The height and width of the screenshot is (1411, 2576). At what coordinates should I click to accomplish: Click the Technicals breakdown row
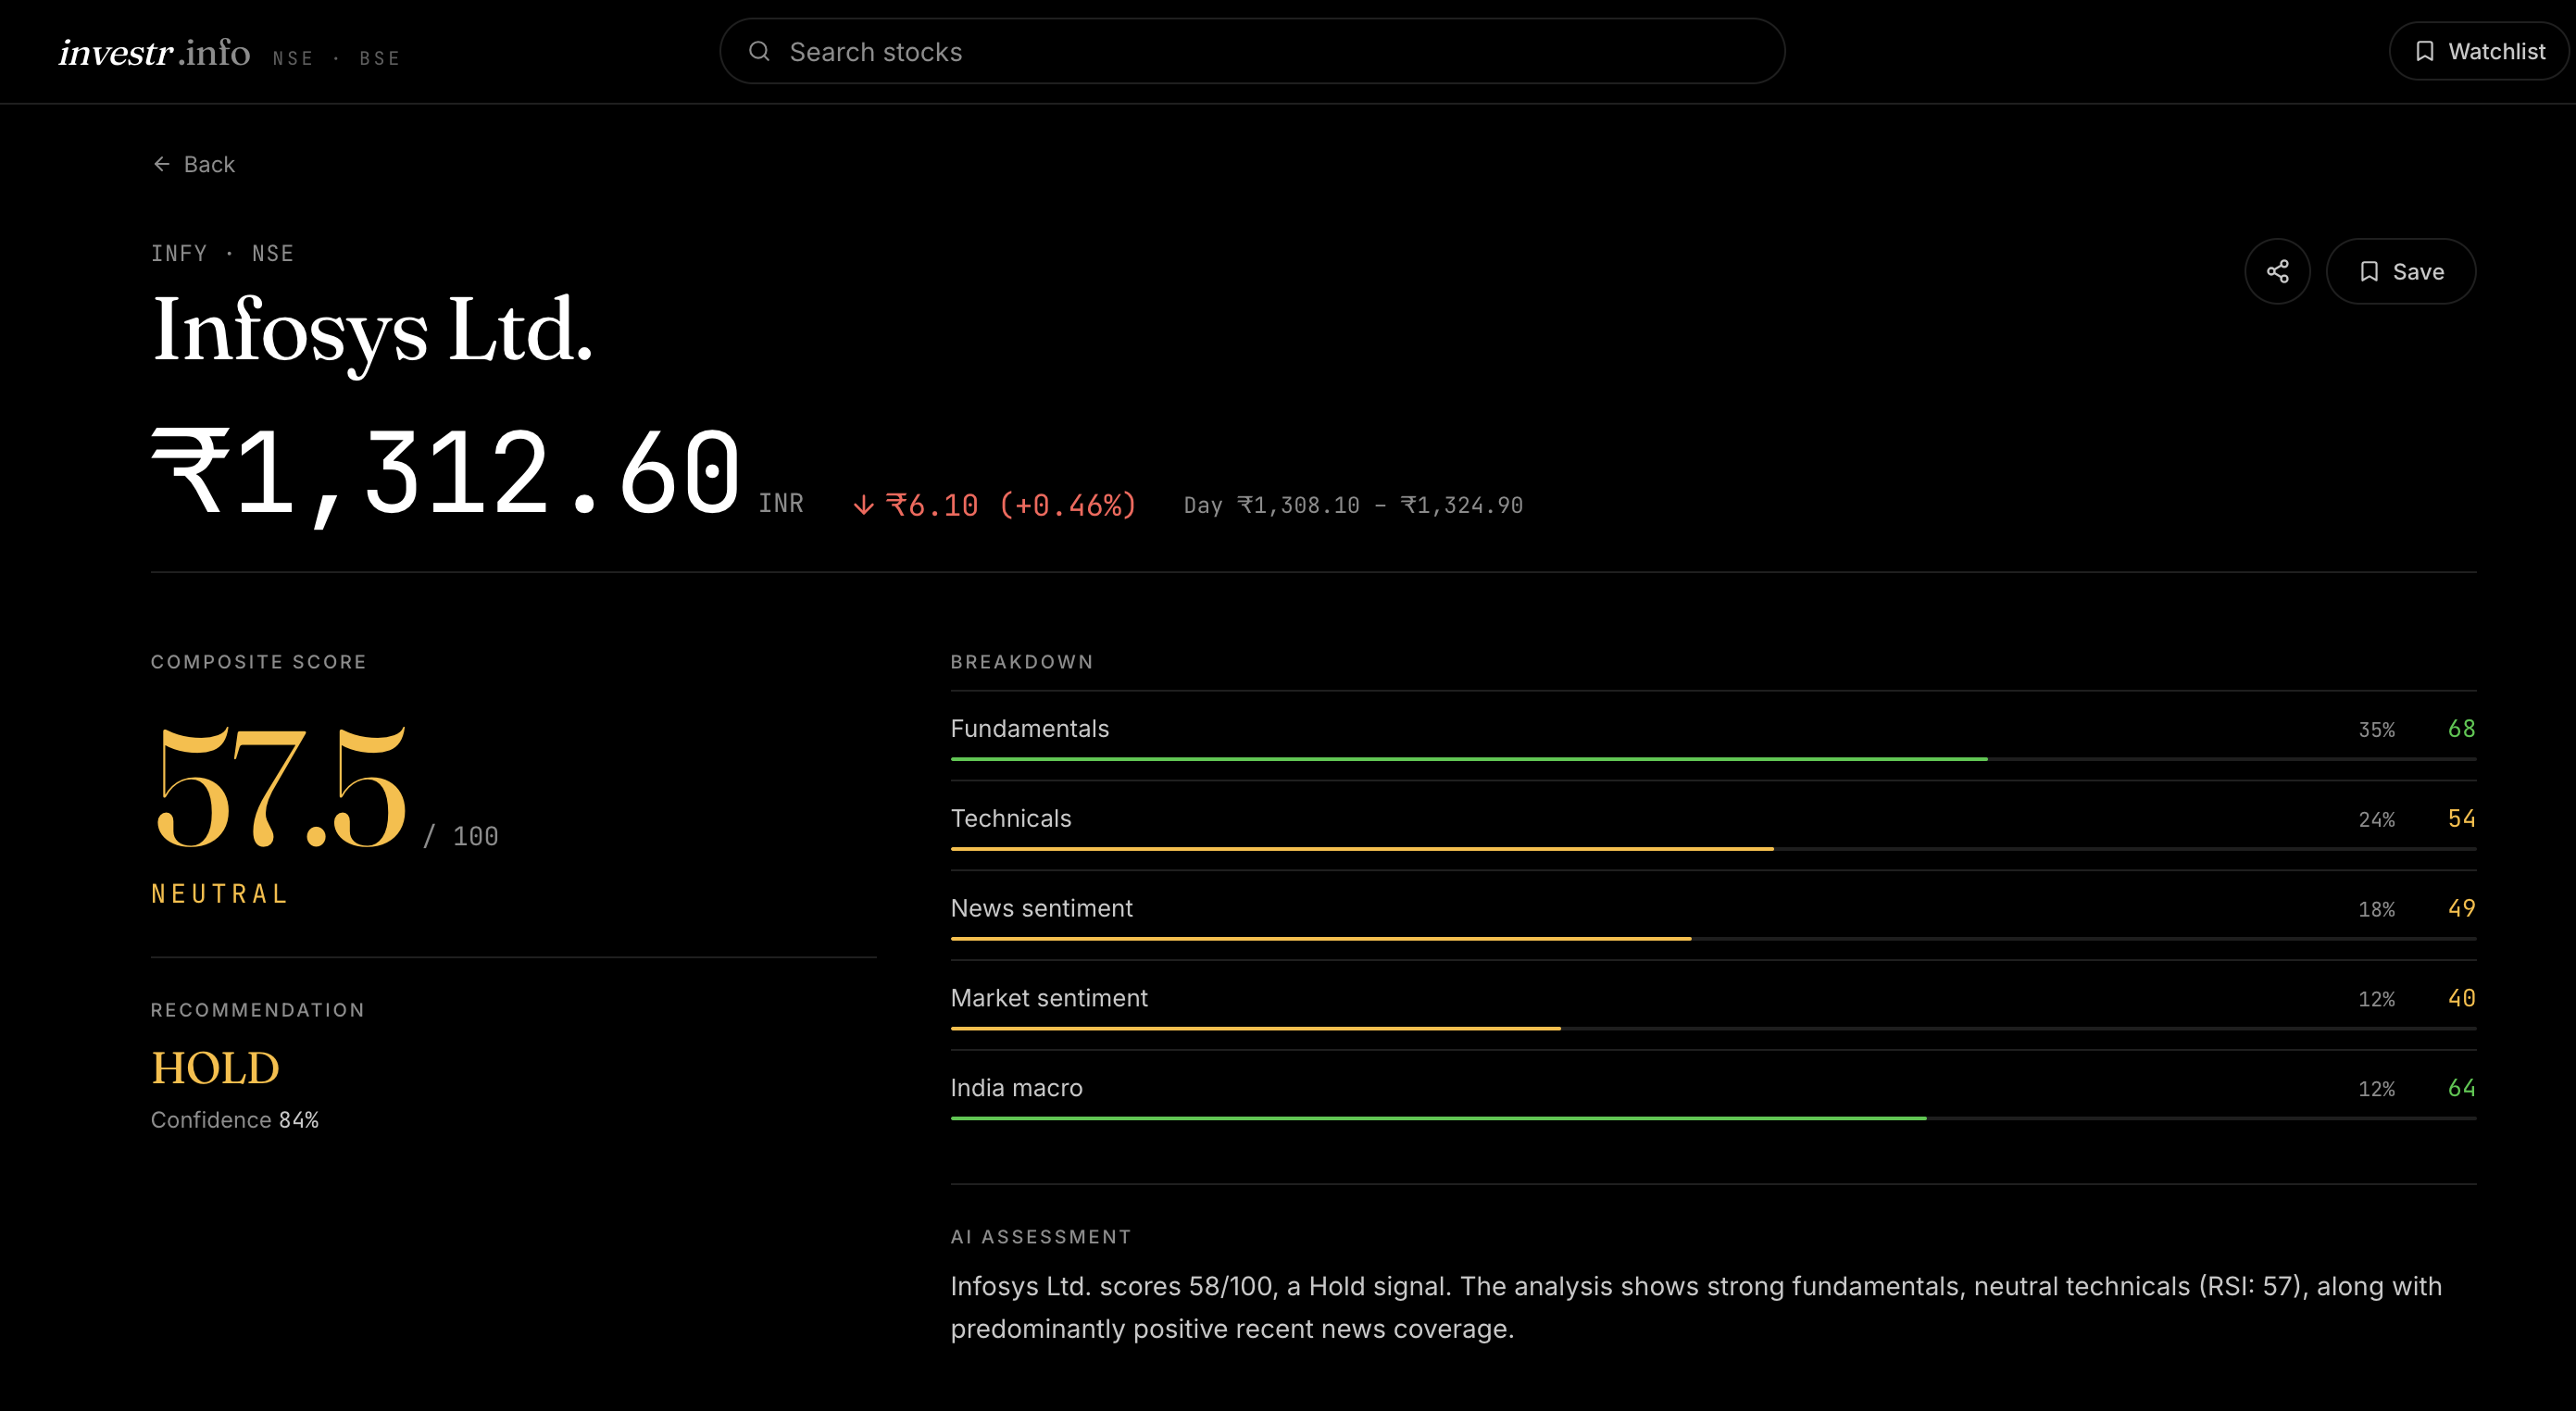1713,825
